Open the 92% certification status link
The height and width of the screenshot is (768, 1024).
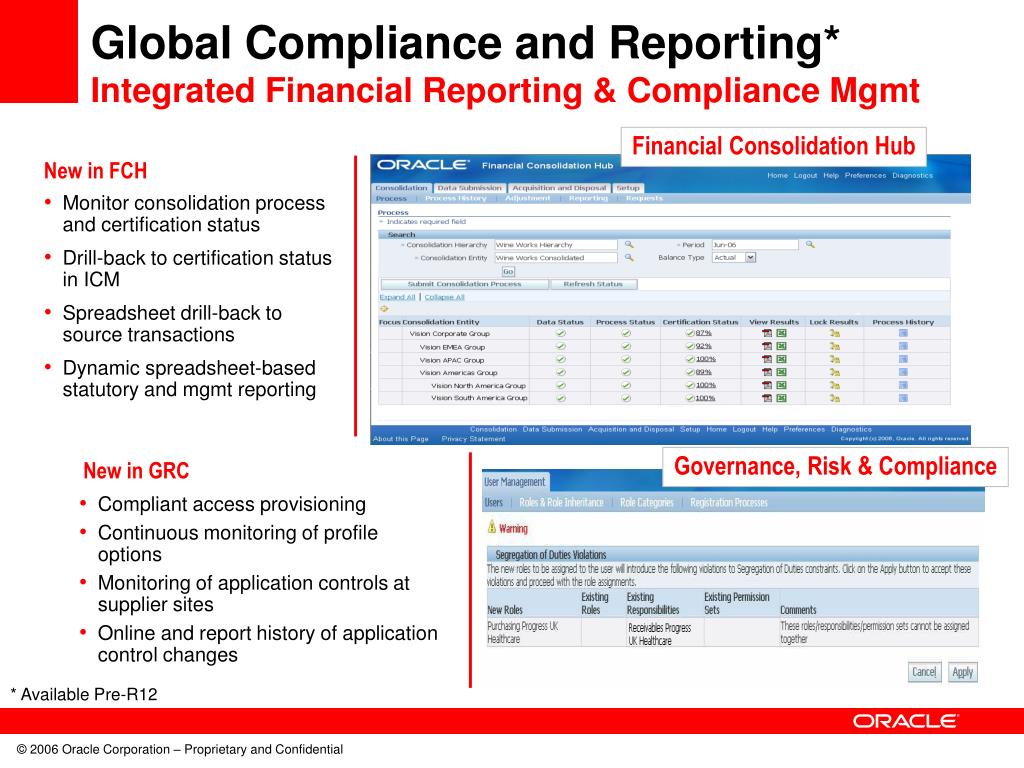(x=703, y=346)
